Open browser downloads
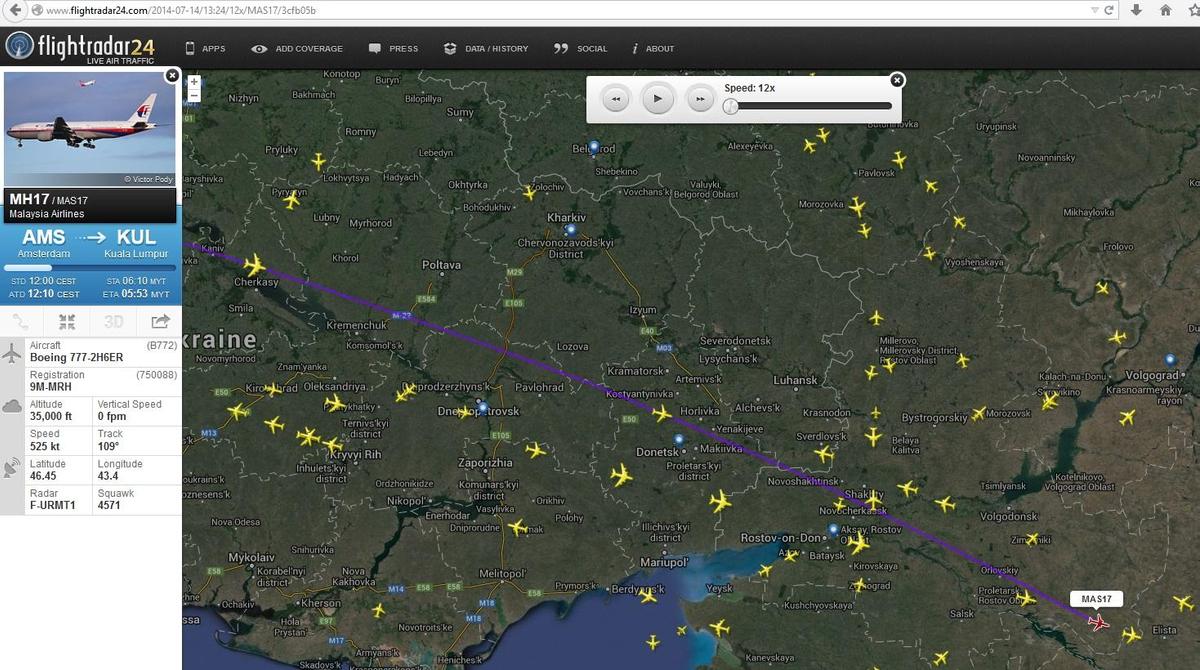1200x670 pixels. tap(1137, 10)
